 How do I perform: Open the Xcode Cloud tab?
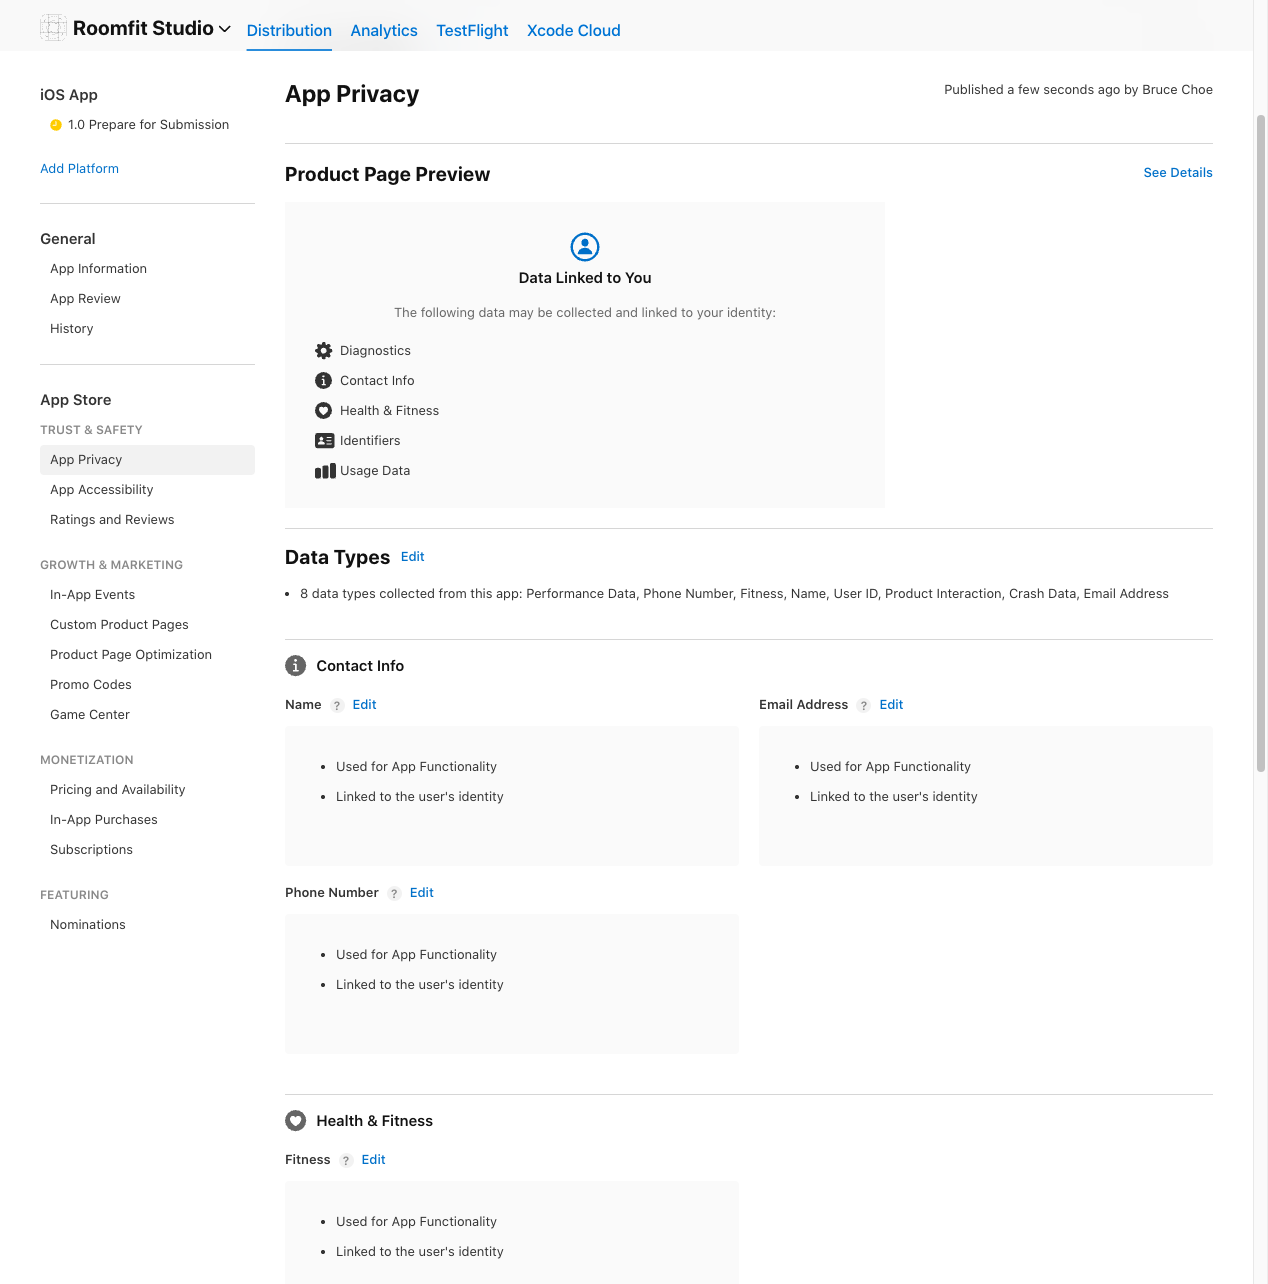pos(573,30)
